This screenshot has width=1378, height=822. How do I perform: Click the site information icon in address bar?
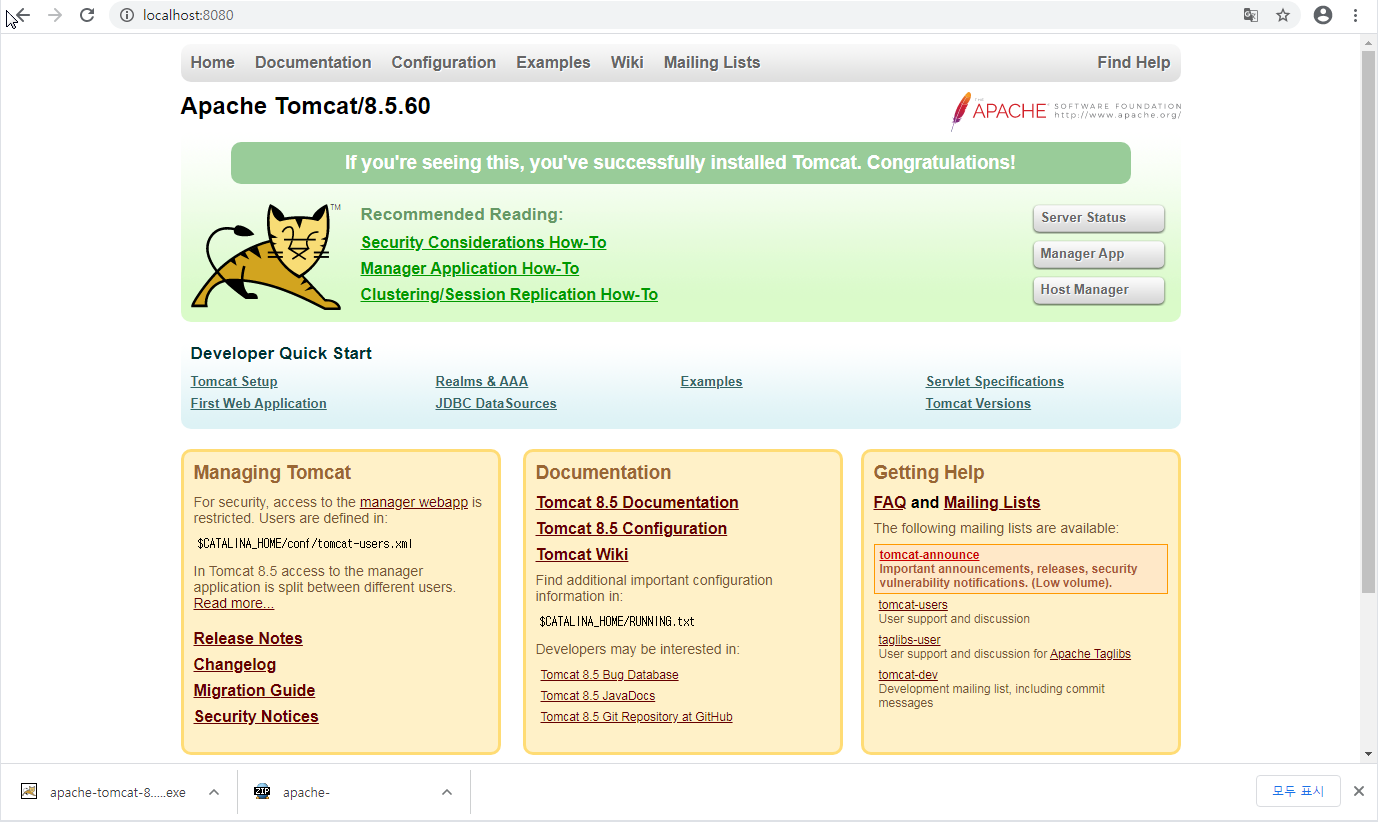127,15
